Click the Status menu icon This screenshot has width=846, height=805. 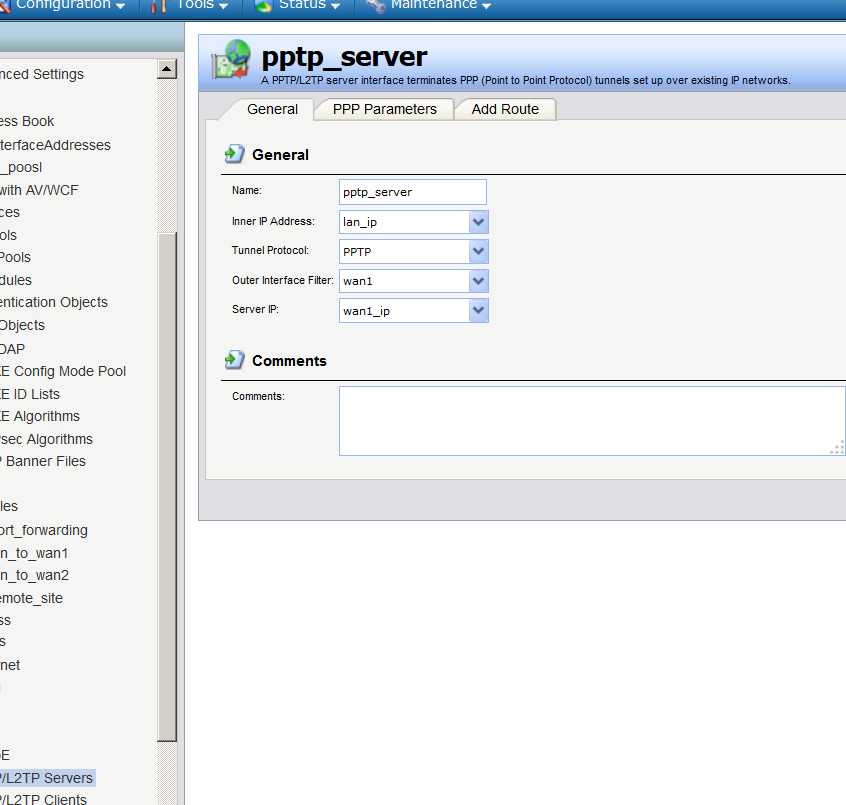coord(264,5)
